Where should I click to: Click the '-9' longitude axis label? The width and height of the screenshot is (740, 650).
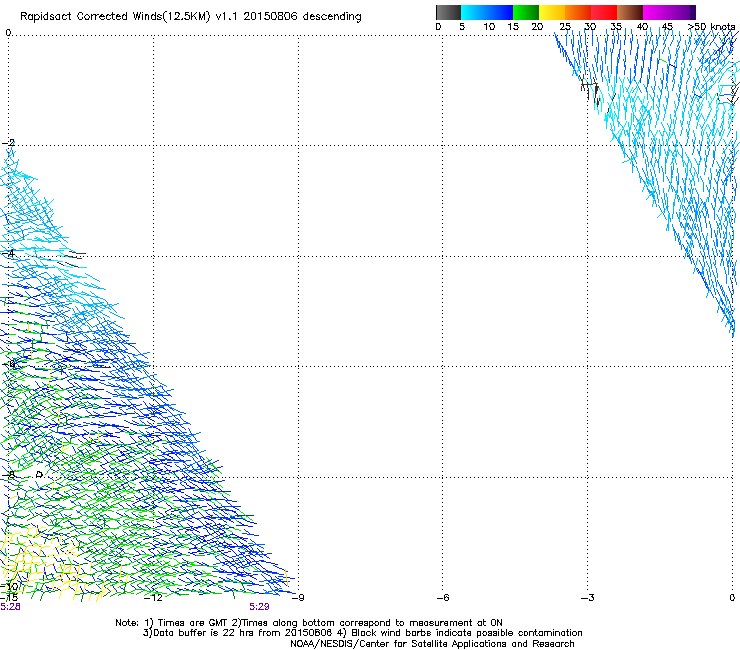[x=298, y=598]
